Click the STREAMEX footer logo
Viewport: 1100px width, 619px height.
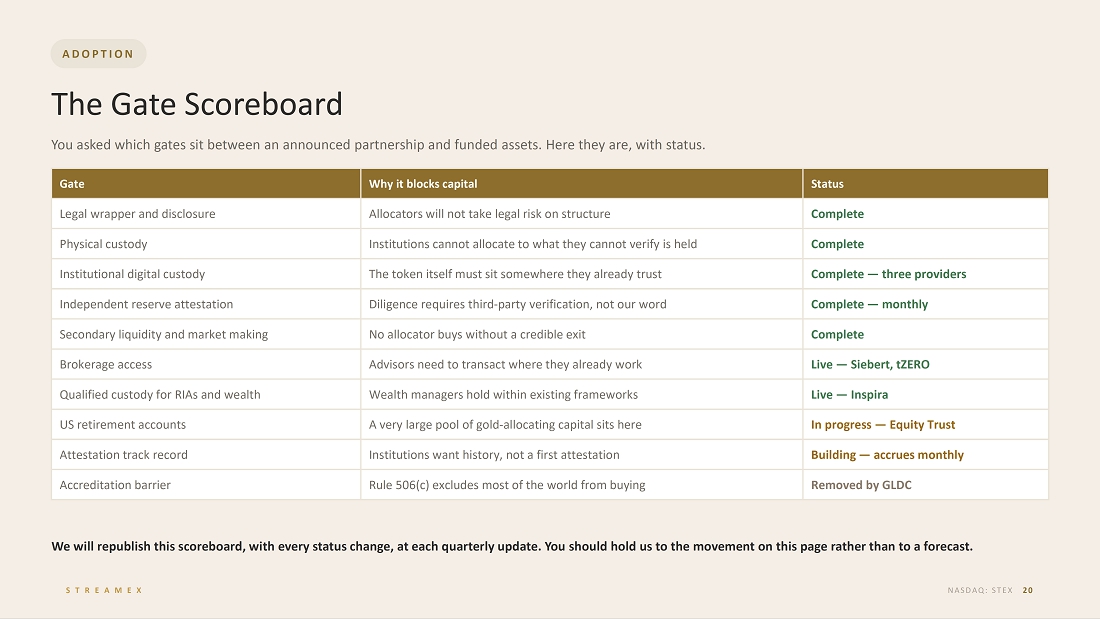coord(105,590)
